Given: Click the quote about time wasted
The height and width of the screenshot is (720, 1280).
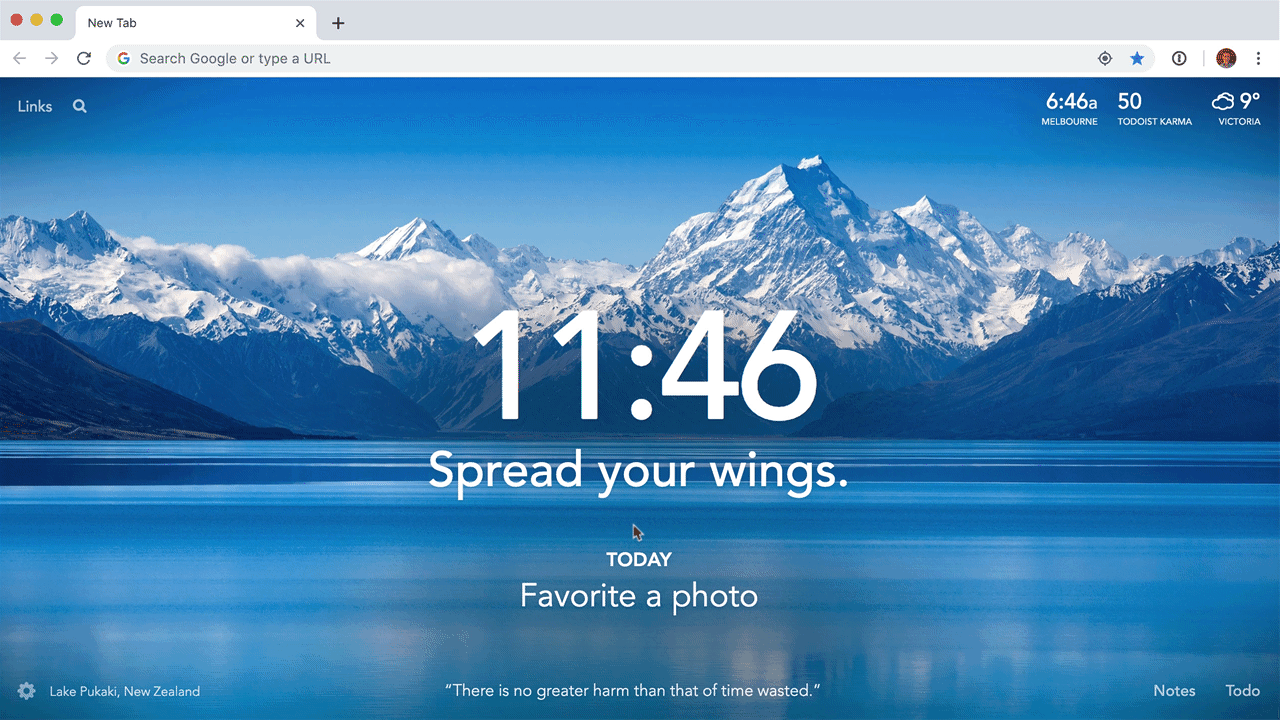Looking at the screenshot, I should click(x=632, y=690).
